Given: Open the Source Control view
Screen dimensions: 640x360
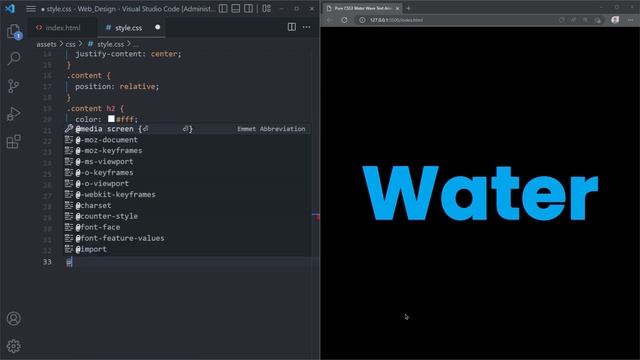Looking at the screenshot, I should click(x=13, y=86).
